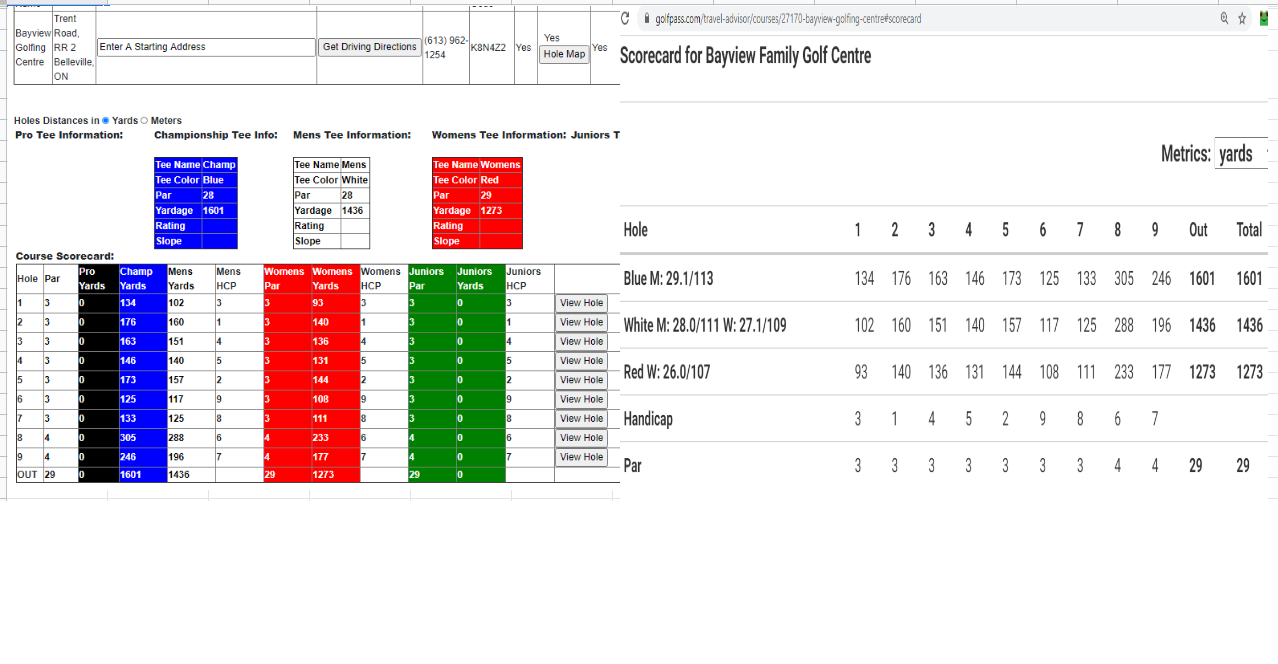1278x664 pixels.
Task: Click the 'Blue M: 29.1/113' row label
Action: tap(669, 279)
